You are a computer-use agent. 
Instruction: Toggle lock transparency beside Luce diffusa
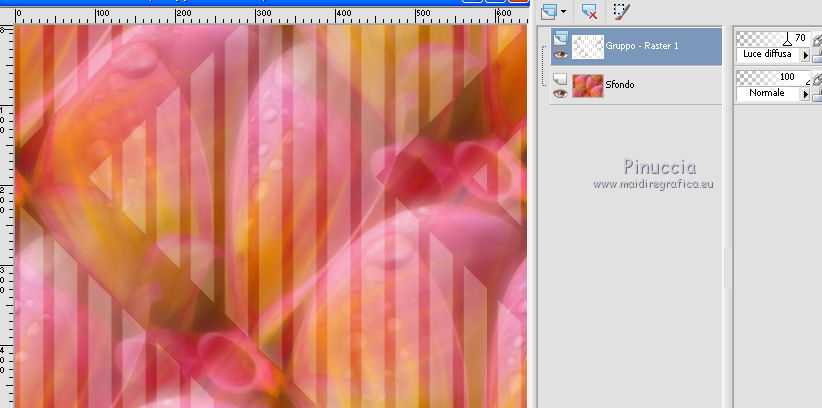pos(817,56)
